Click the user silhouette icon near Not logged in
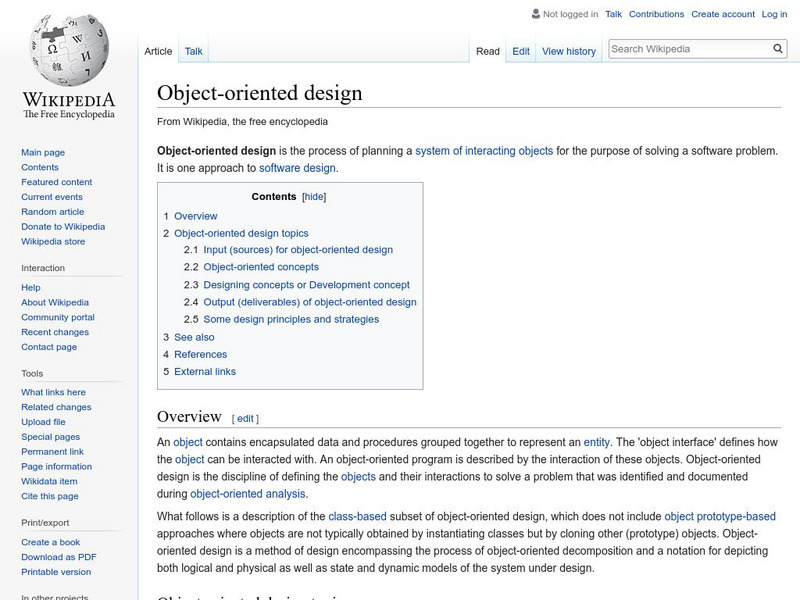This screenshot has height=600, width=800. coord(536,14)
